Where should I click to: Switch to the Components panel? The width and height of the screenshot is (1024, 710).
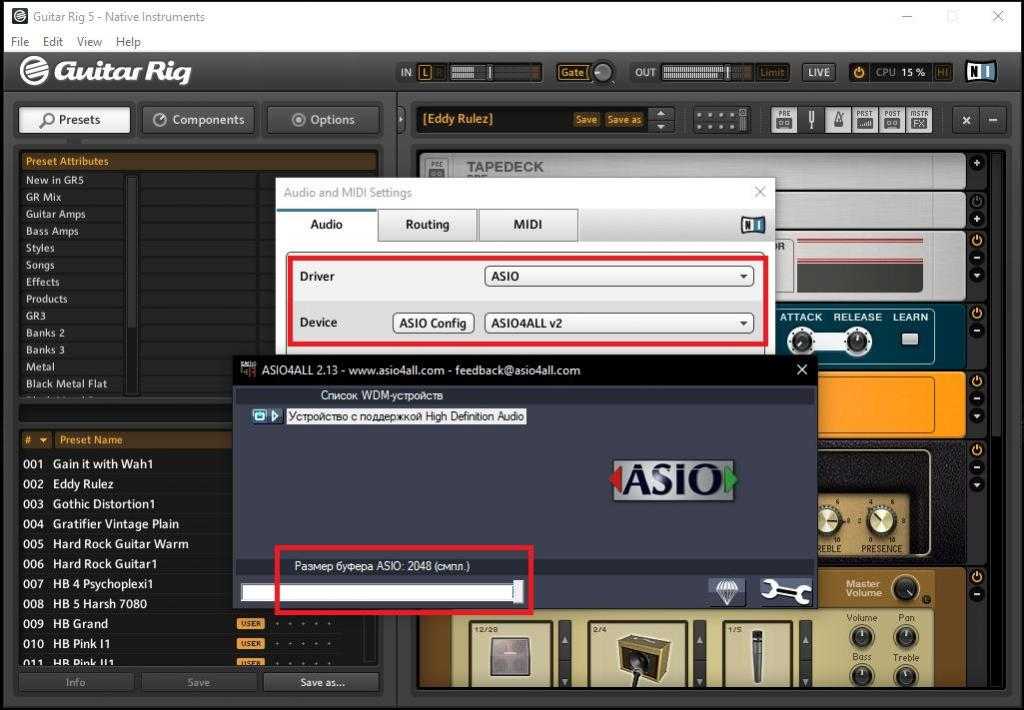click(x=199, y=120)
